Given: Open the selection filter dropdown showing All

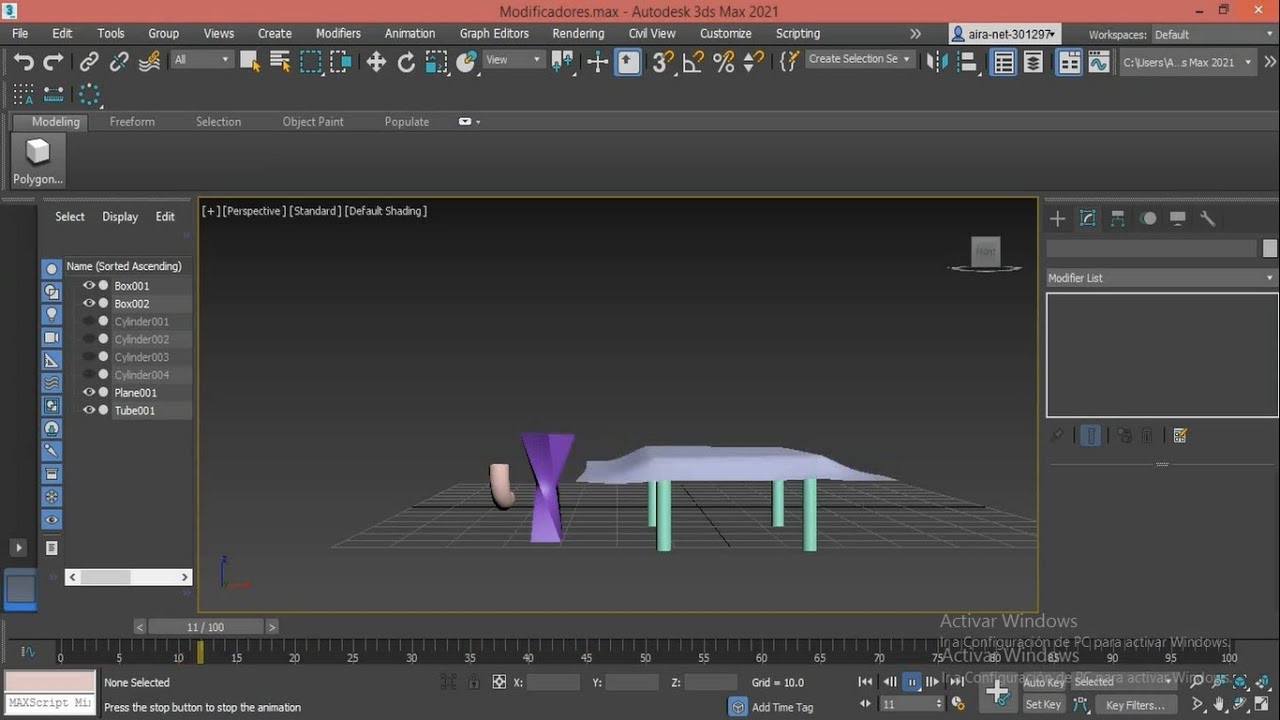Looking at the screenshot, I should (x=201, y=60).
